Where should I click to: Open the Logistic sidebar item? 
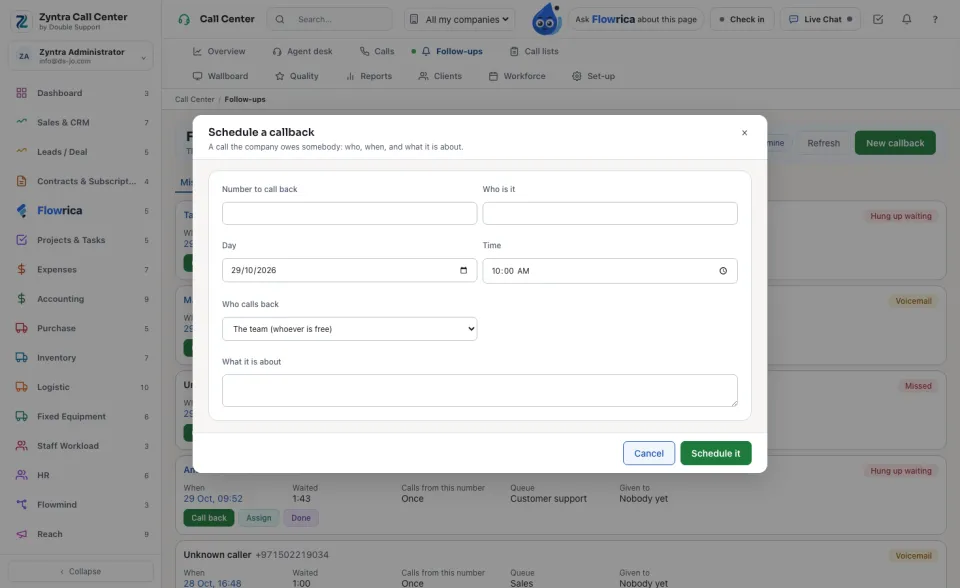[x=81, y=387]
